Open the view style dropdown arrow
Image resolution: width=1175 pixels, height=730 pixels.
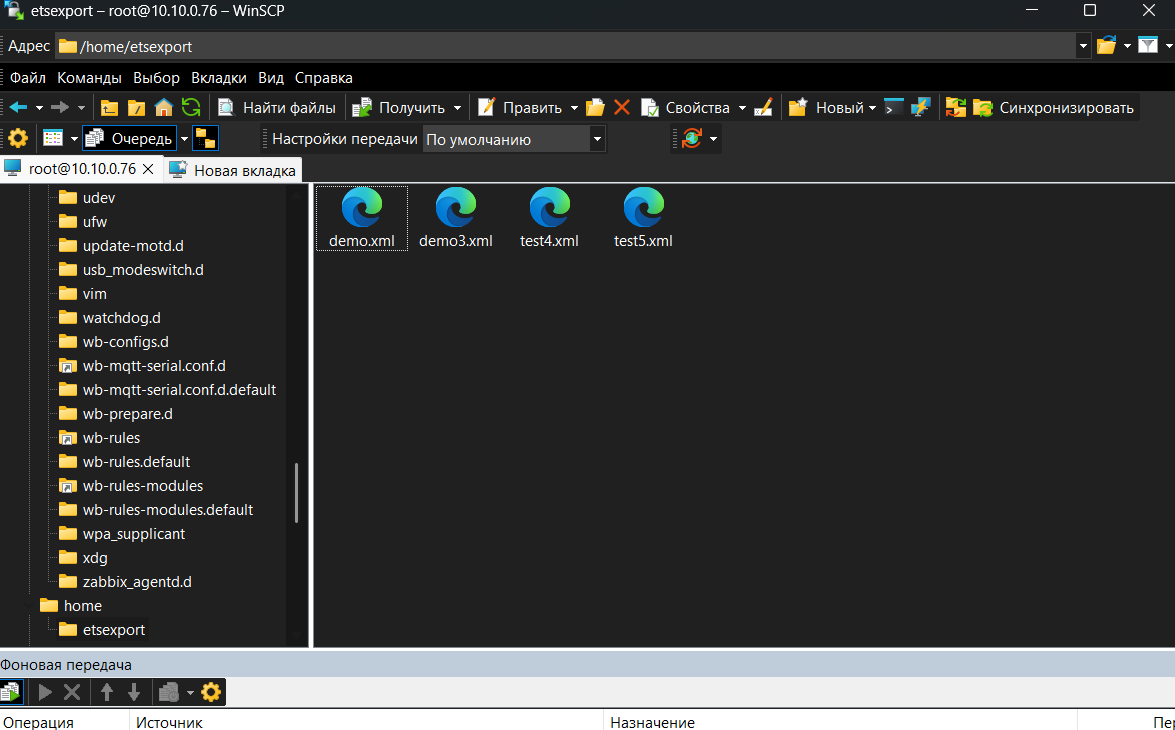click(x=73, y=139)
